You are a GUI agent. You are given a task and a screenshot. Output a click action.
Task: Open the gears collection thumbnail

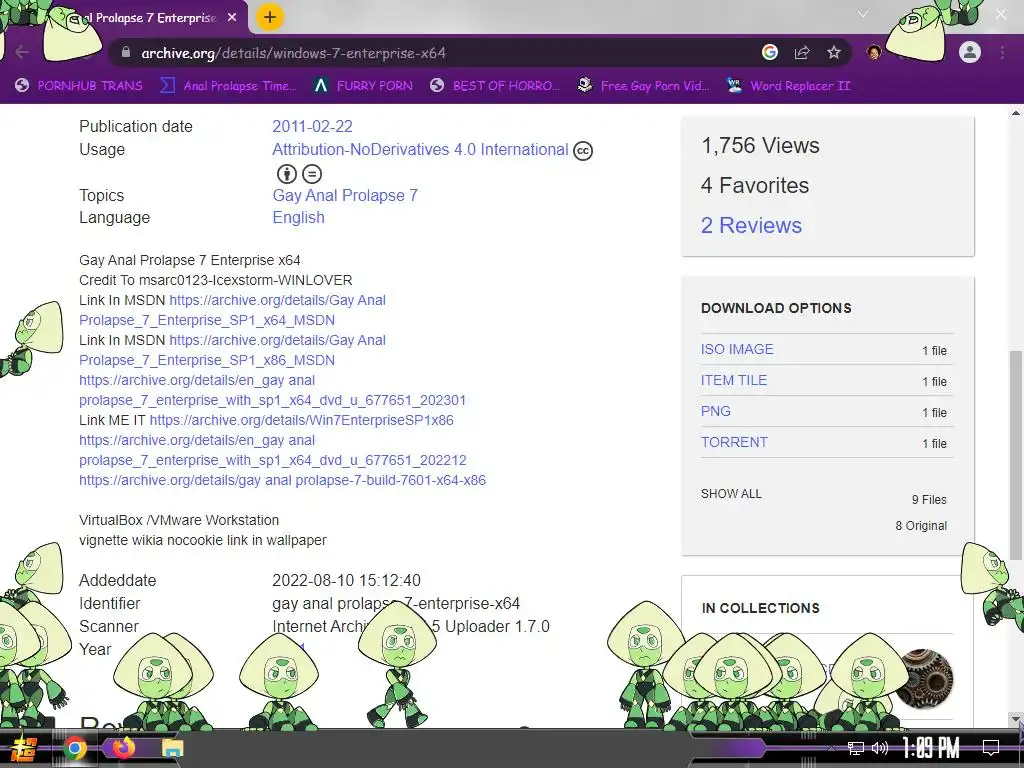coord(923,678)
